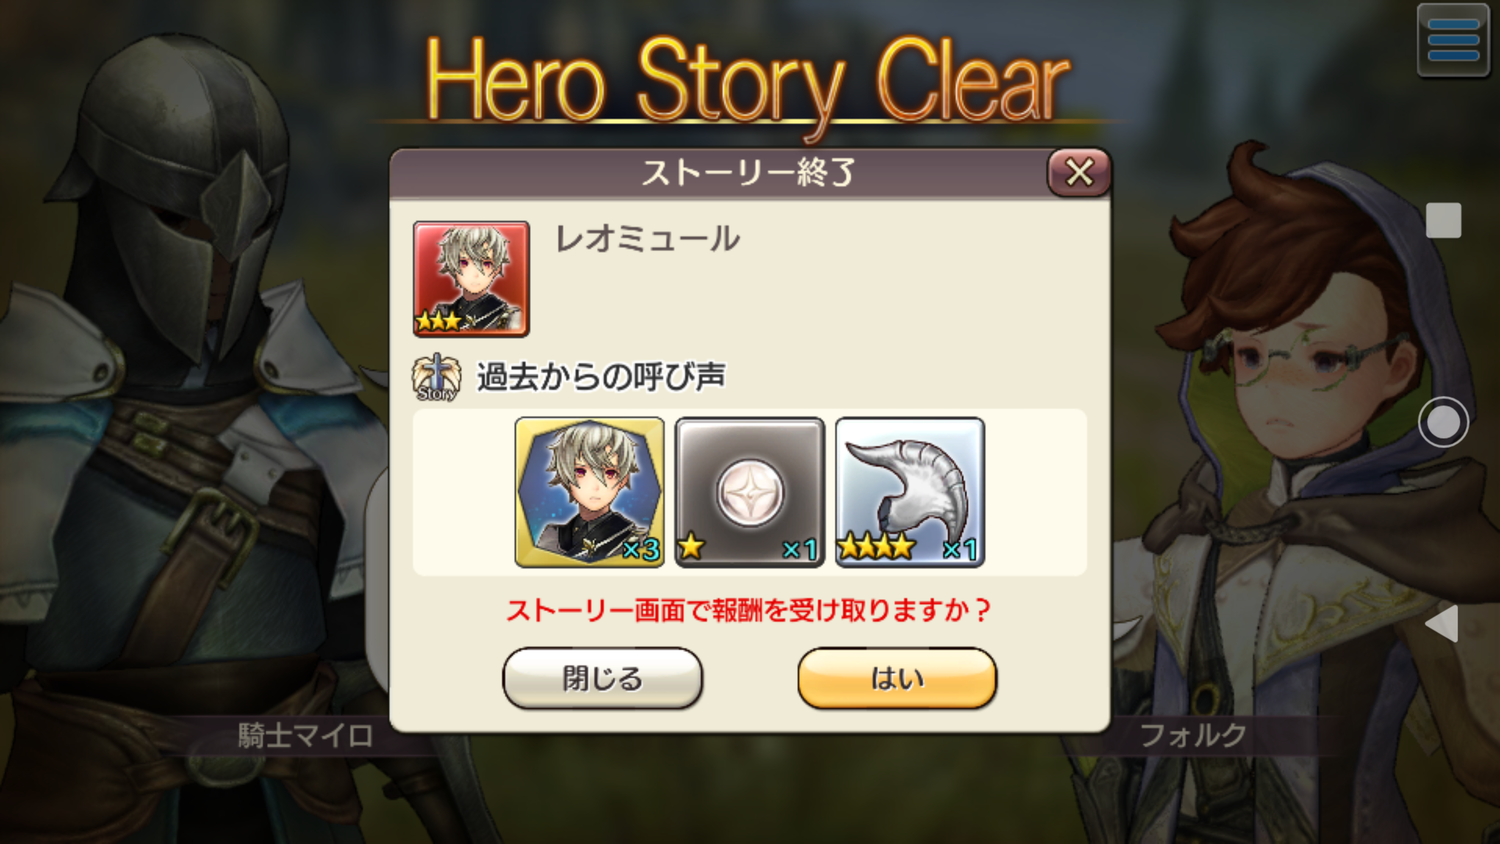This screenshot has width=1500, height=844.
Task: Tap the レオミュール character portrait icon
Action: click(471, 278)
